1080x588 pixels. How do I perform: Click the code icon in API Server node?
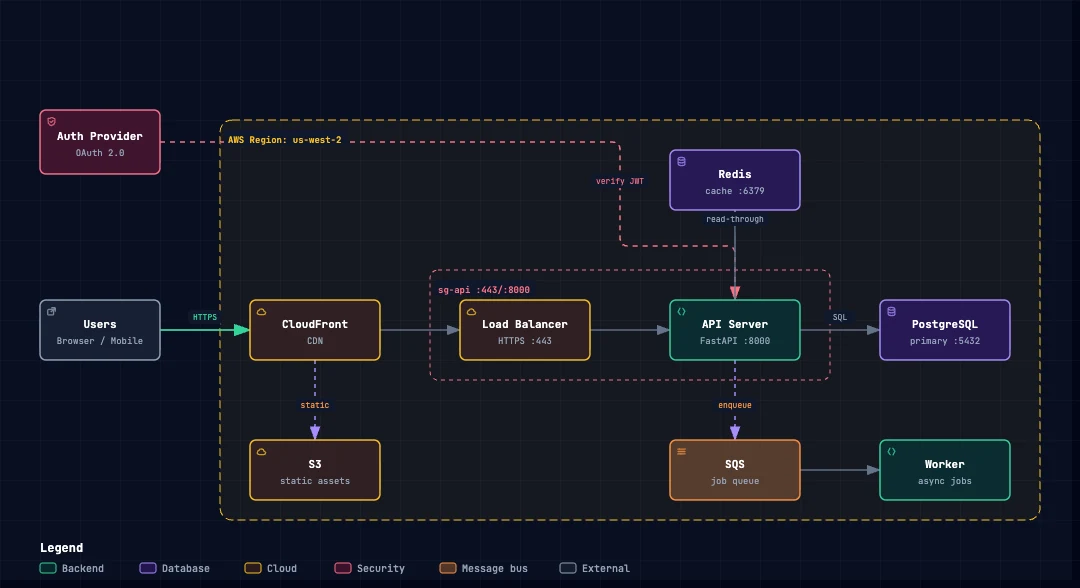[x=682, y=312]
